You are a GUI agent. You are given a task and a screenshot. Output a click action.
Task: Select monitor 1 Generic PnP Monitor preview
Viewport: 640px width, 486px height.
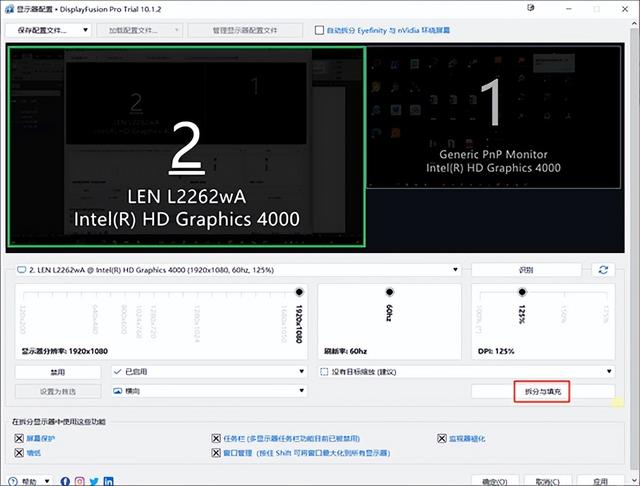tap(494, 117)
